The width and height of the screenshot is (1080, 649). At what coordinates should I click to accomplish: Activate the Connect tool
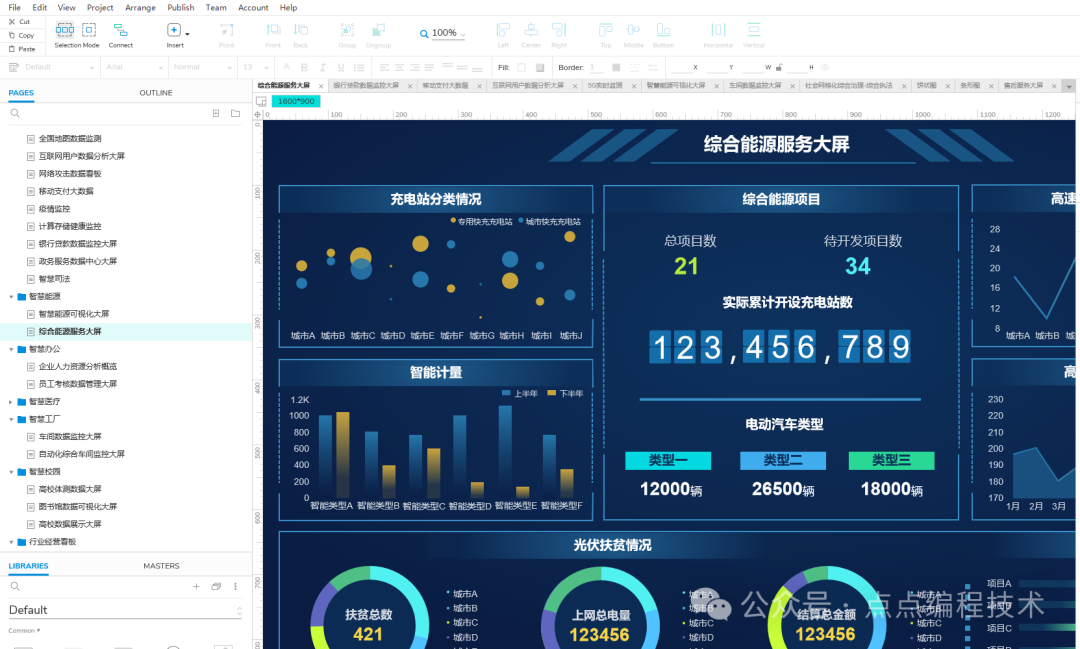121,30
